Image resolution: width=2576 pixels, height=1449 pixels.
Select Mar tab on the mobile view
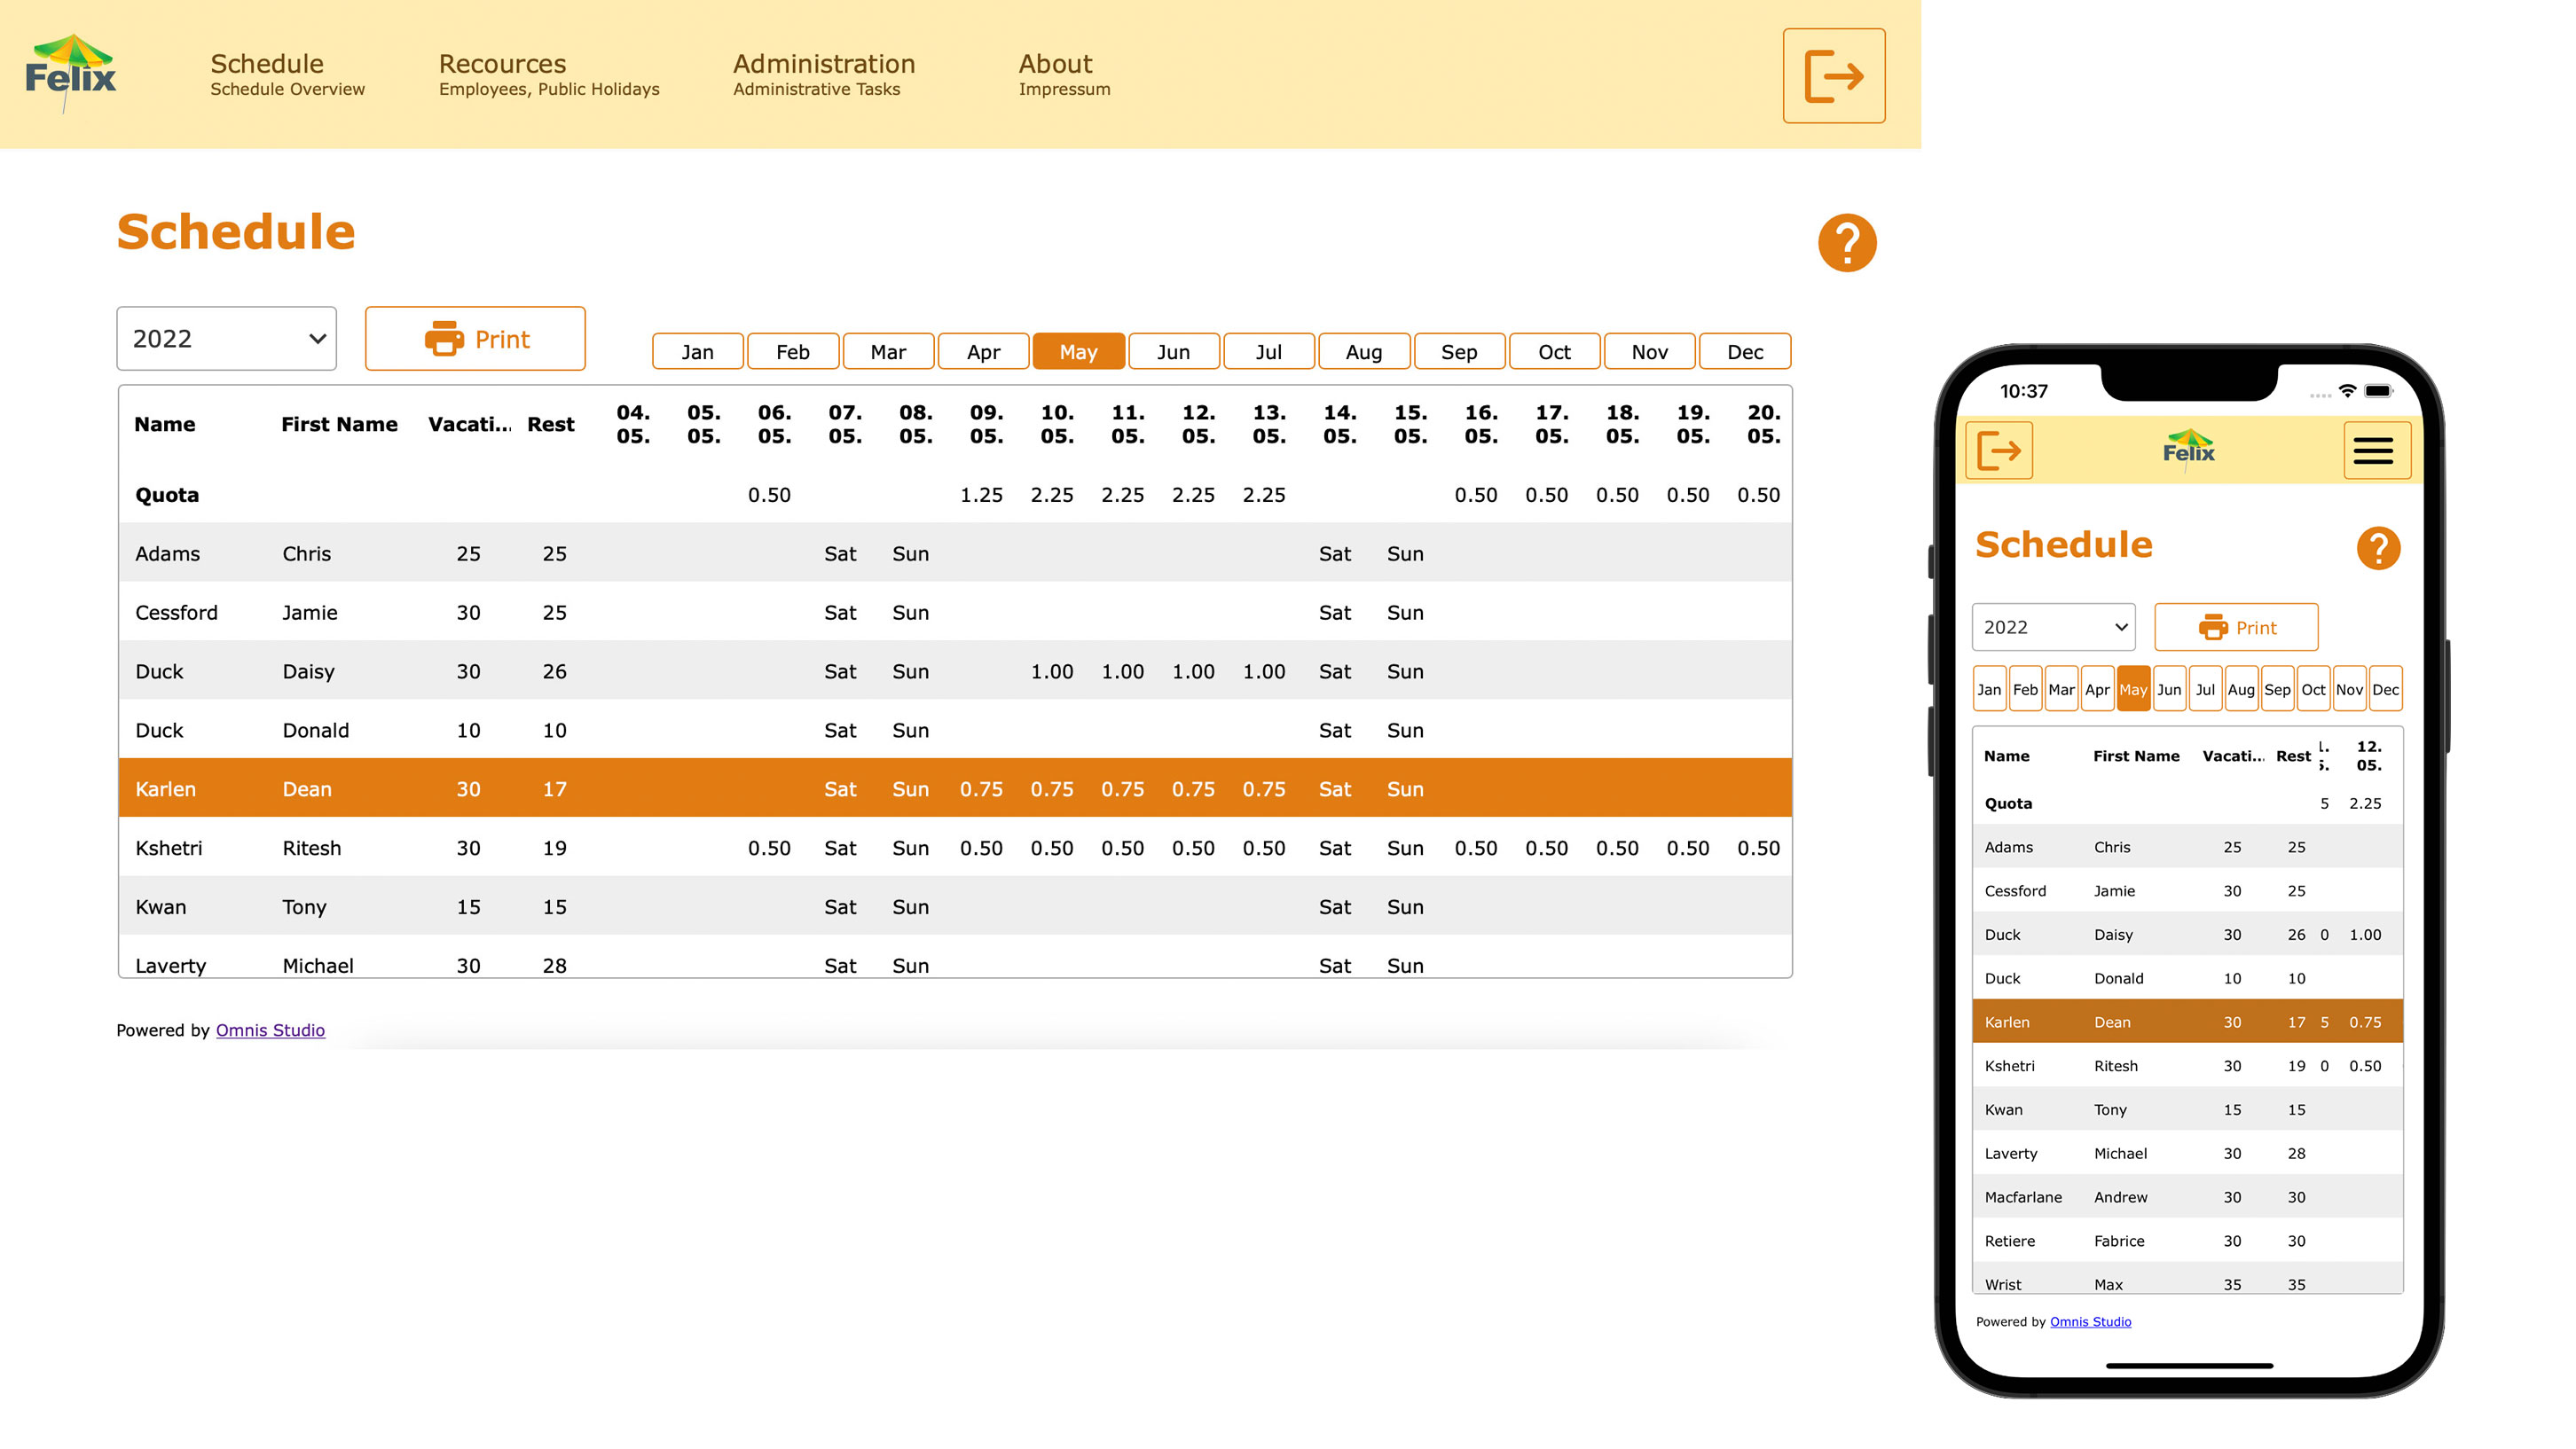pos(2062,689)
